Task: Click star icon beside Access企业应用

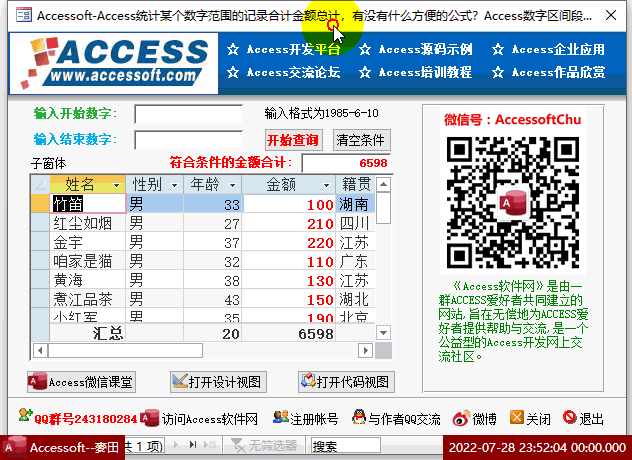Action: pyautogui.click(x=498, y=49)
